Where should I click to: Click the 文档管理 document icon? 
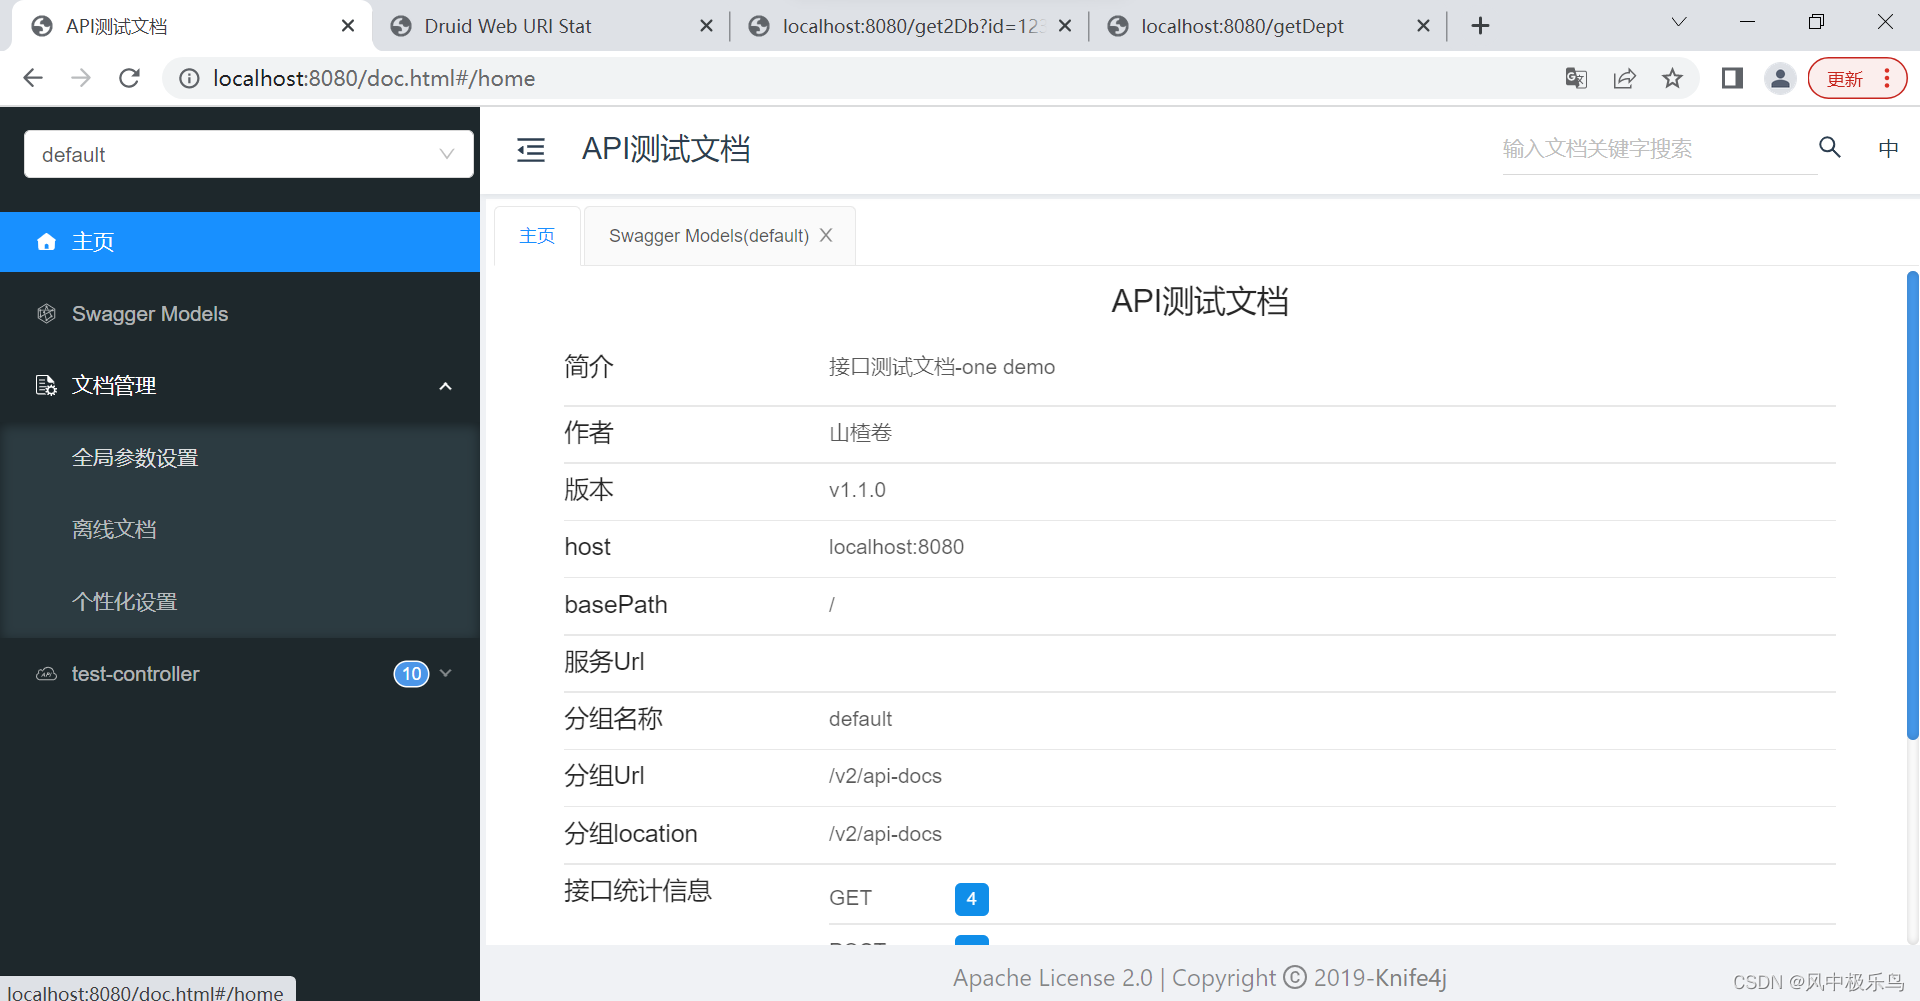pyautogui.click(x=46, y=386)
